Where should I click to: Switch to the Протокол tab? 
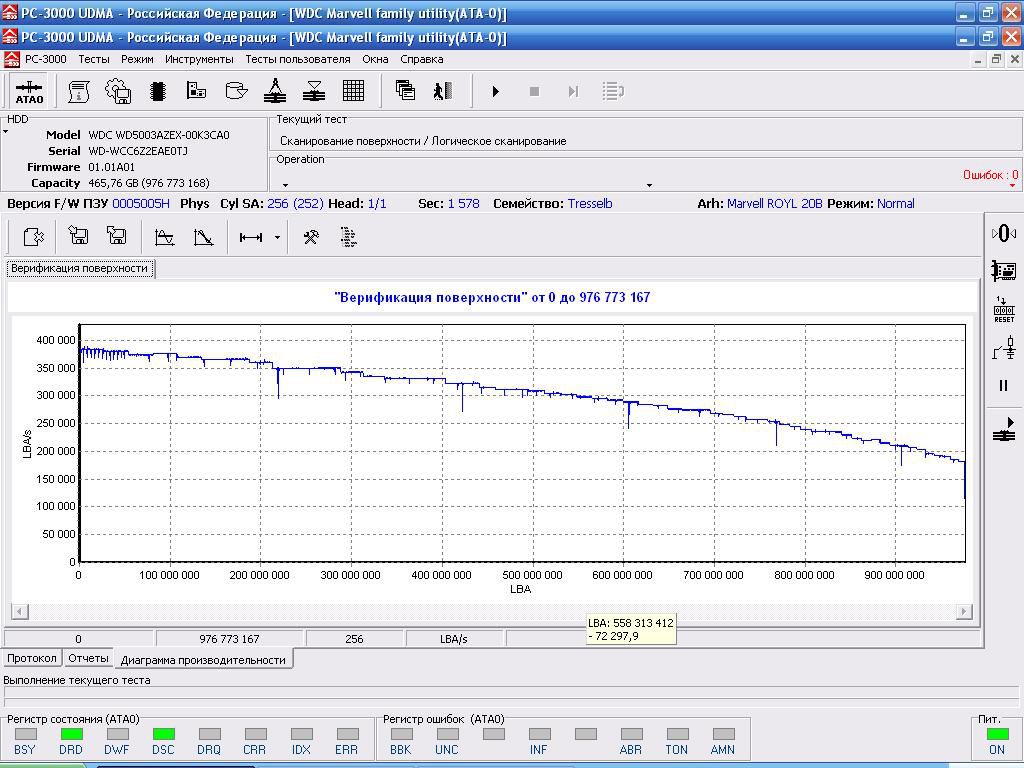(x=32, y=658)
